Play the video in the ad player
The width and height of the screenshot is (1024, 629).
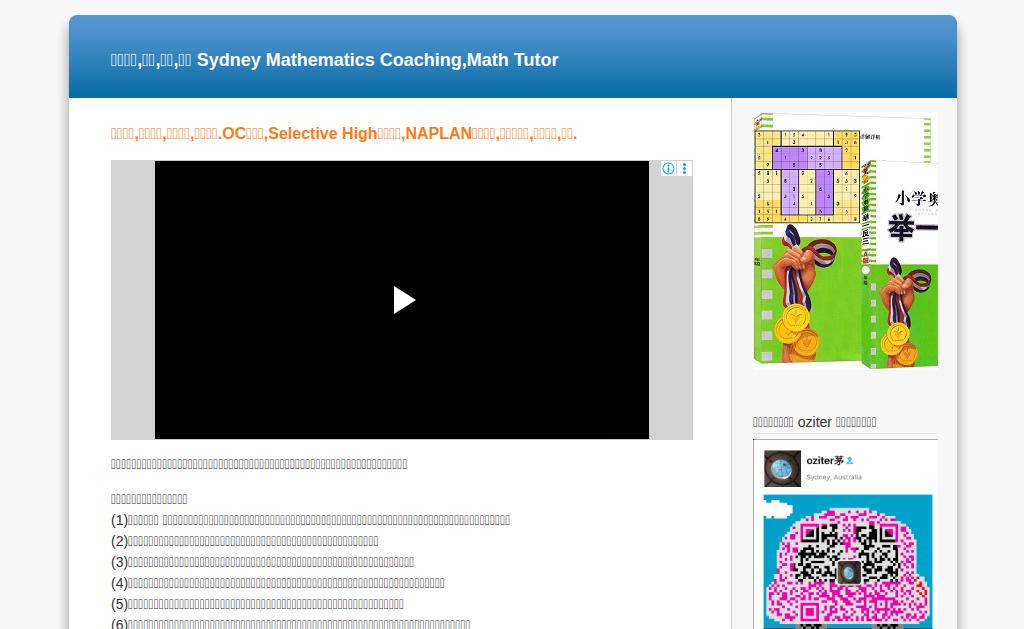404,300
